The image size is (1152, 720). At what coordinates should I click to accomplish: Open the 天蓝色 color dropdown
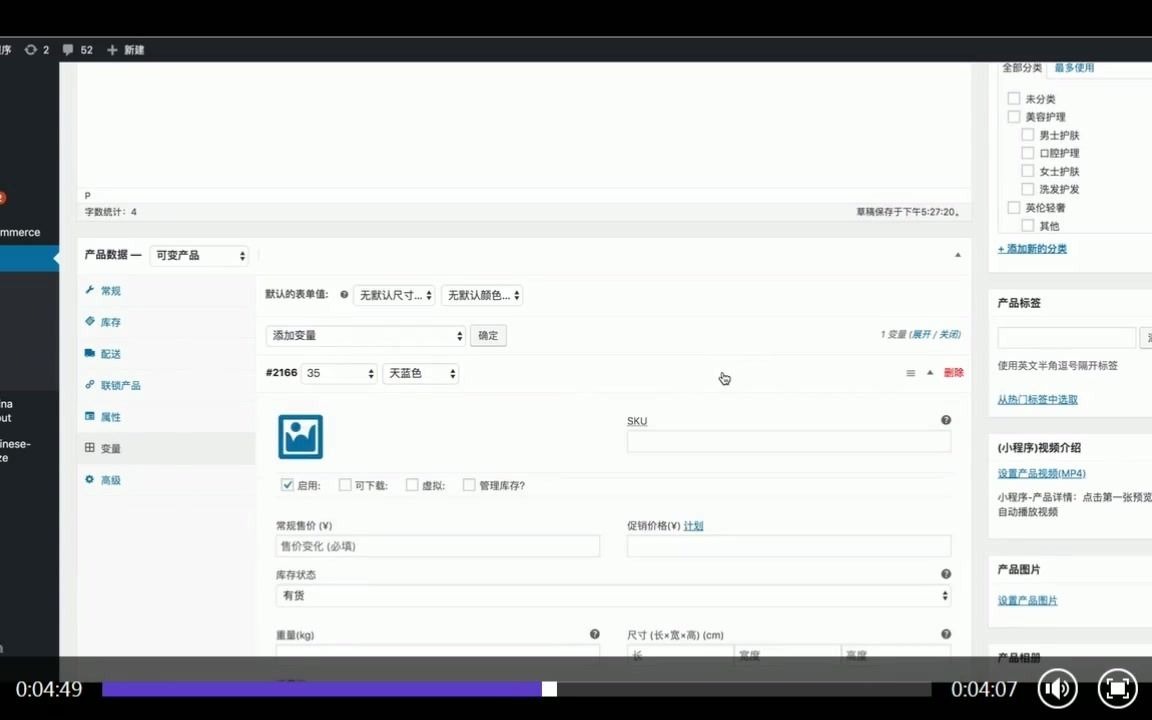pos(420,373)
